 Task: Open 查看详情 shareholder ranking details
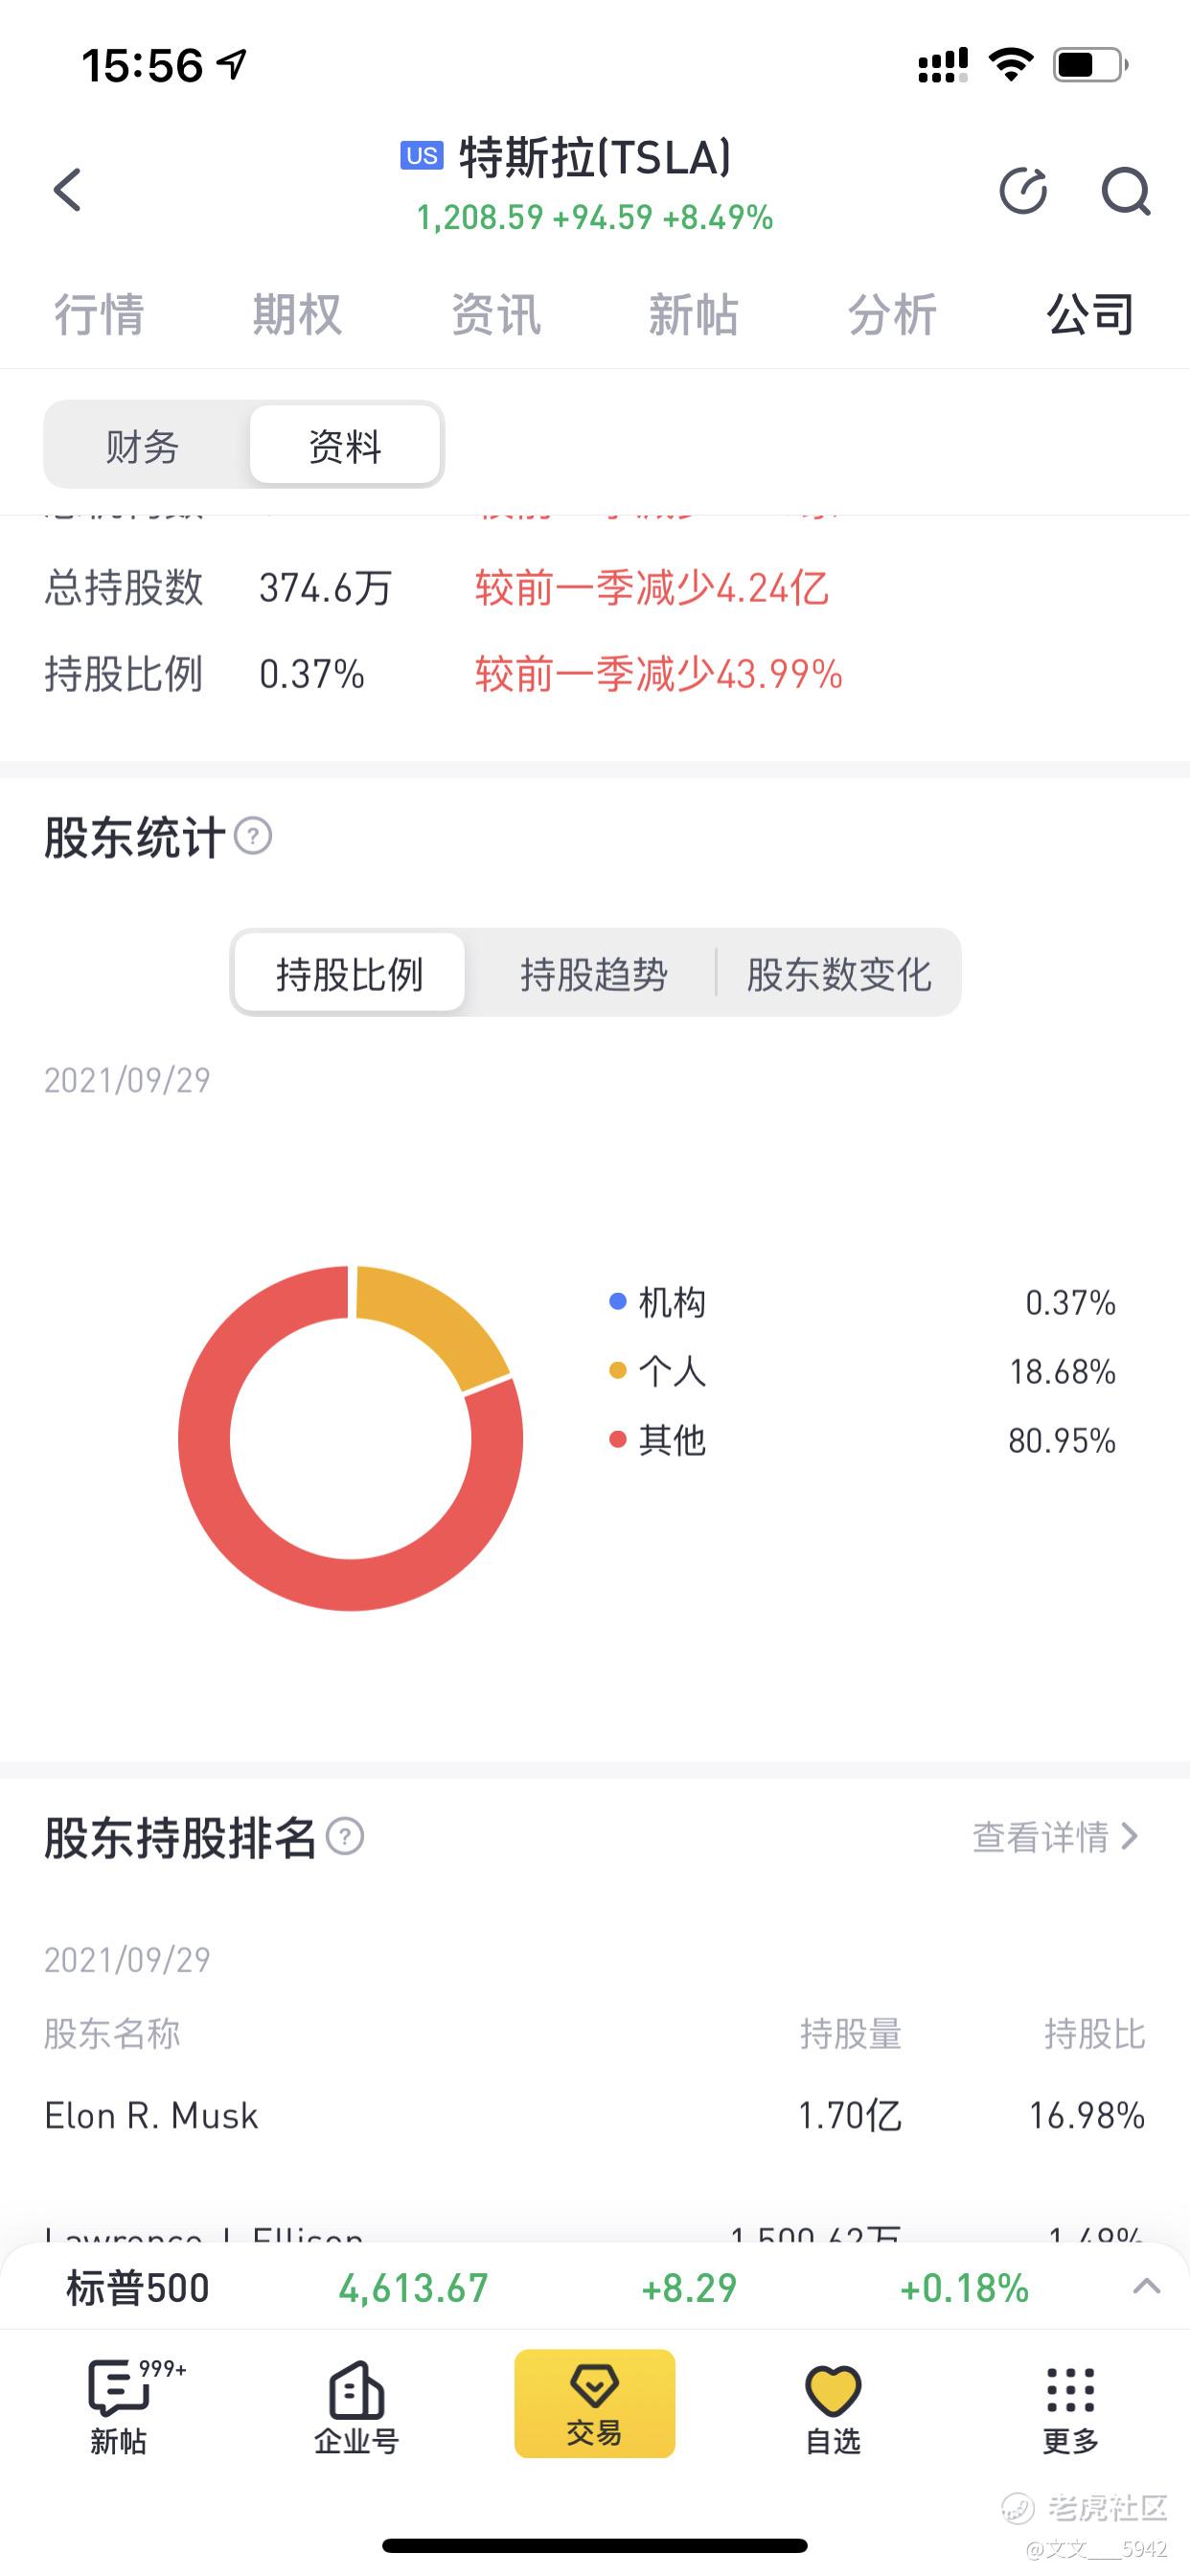tap(1056, 1836)
